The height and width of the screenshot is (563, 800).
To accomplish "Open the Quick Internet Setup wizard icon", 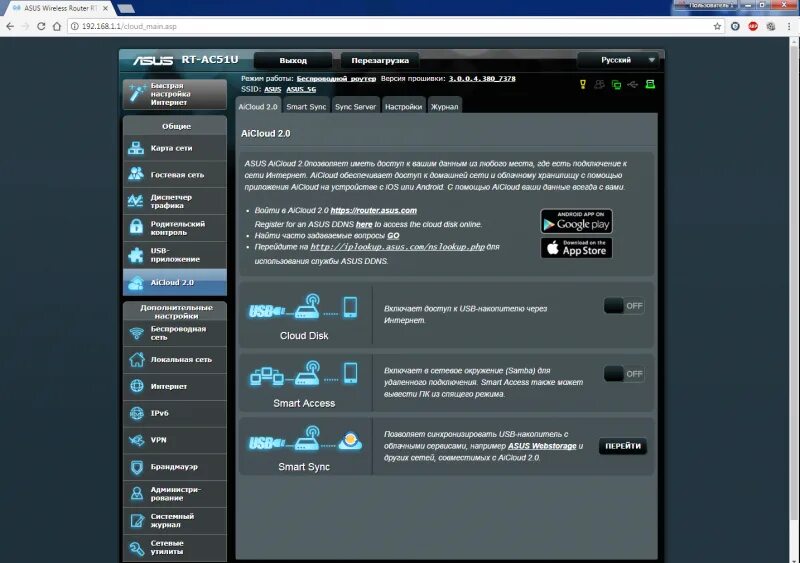I will click(x=137, y=93).
